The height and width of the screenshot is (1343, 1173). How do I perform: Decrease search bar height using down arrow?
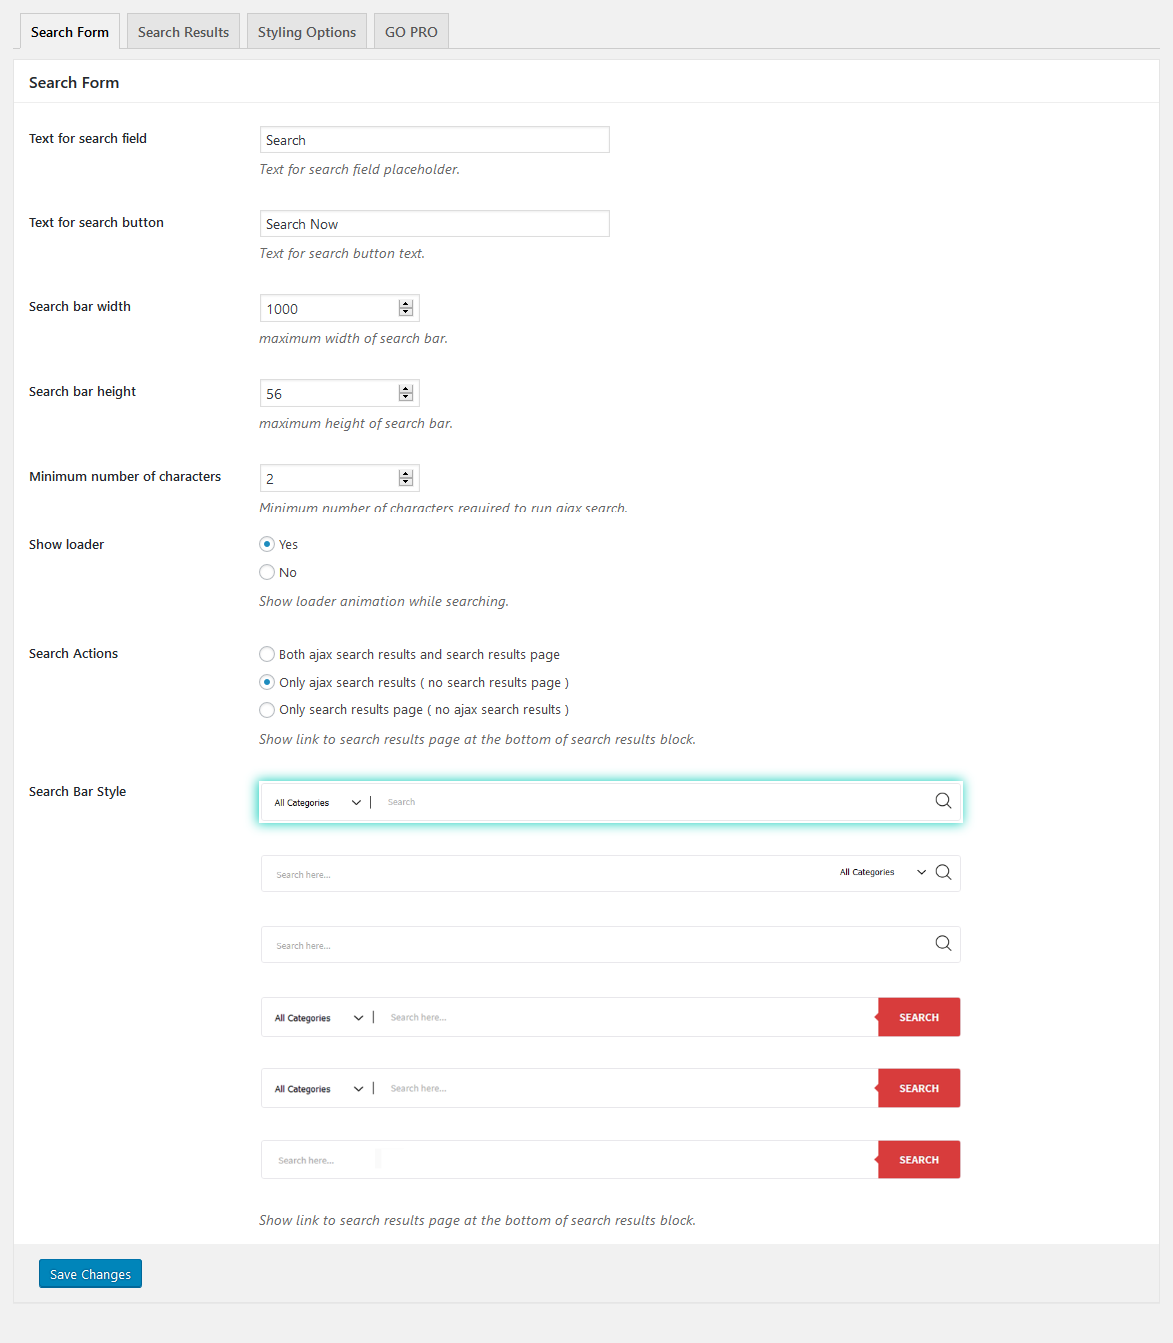click(x=406, y=398)
